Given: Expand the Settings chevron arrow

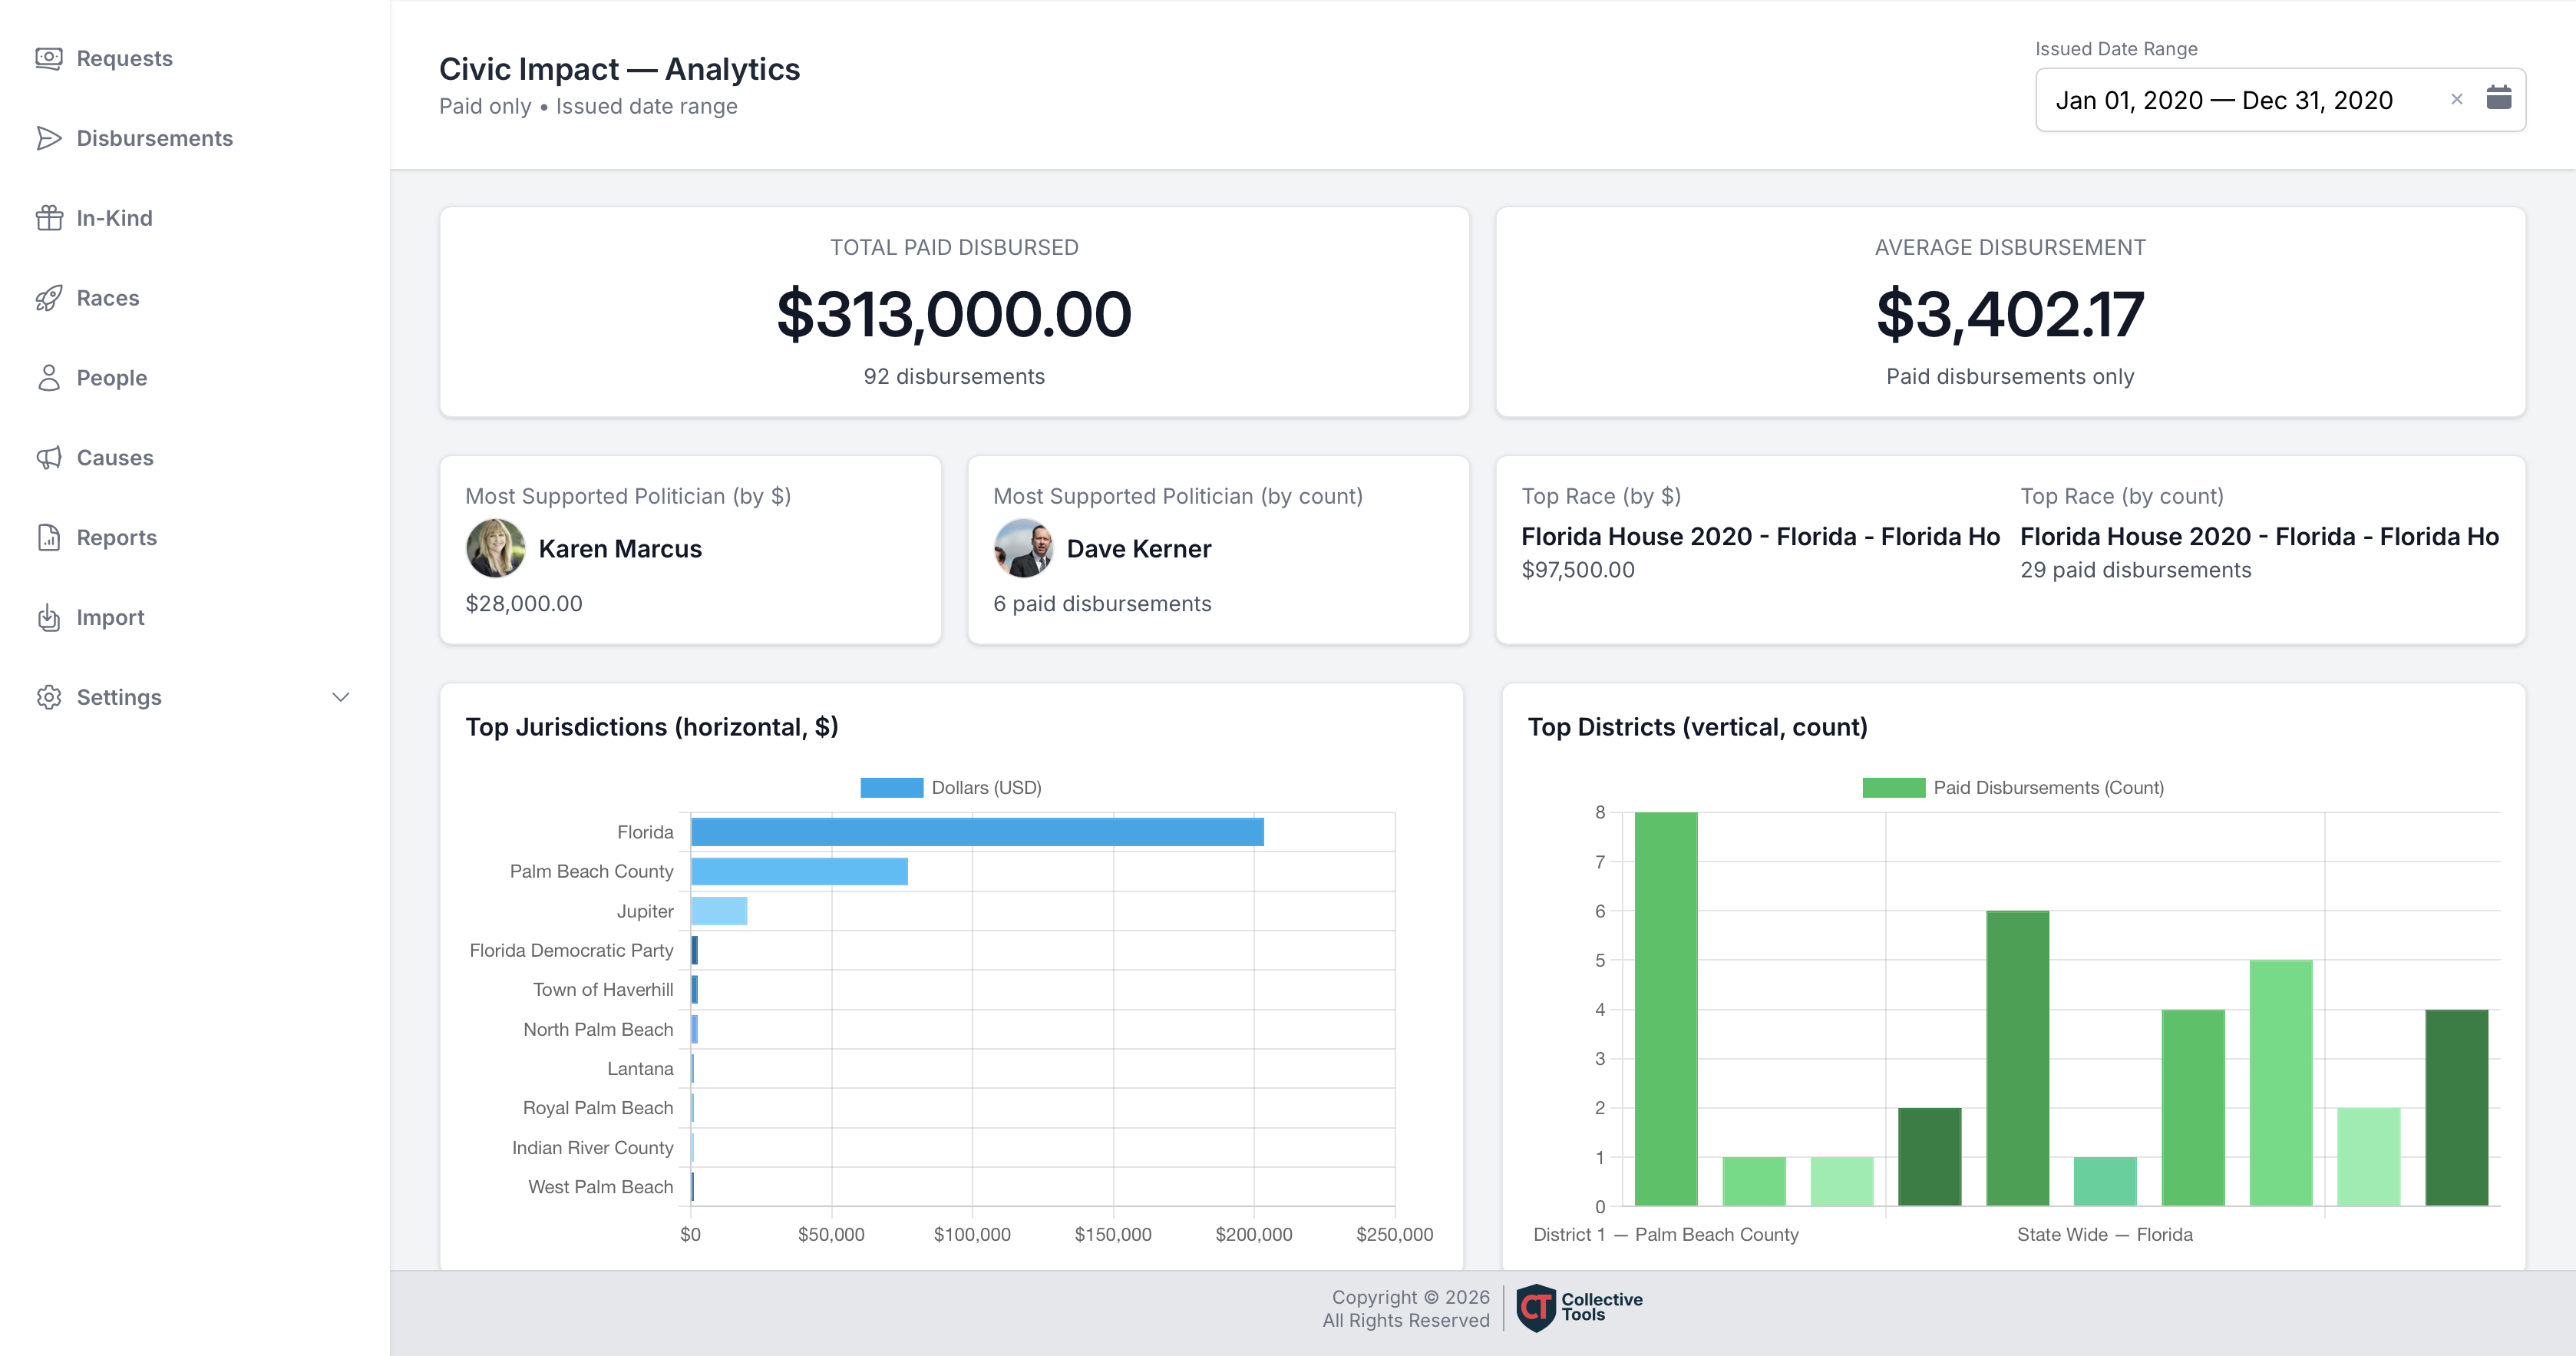Looking at the screenshot, I should click(340, 697).
